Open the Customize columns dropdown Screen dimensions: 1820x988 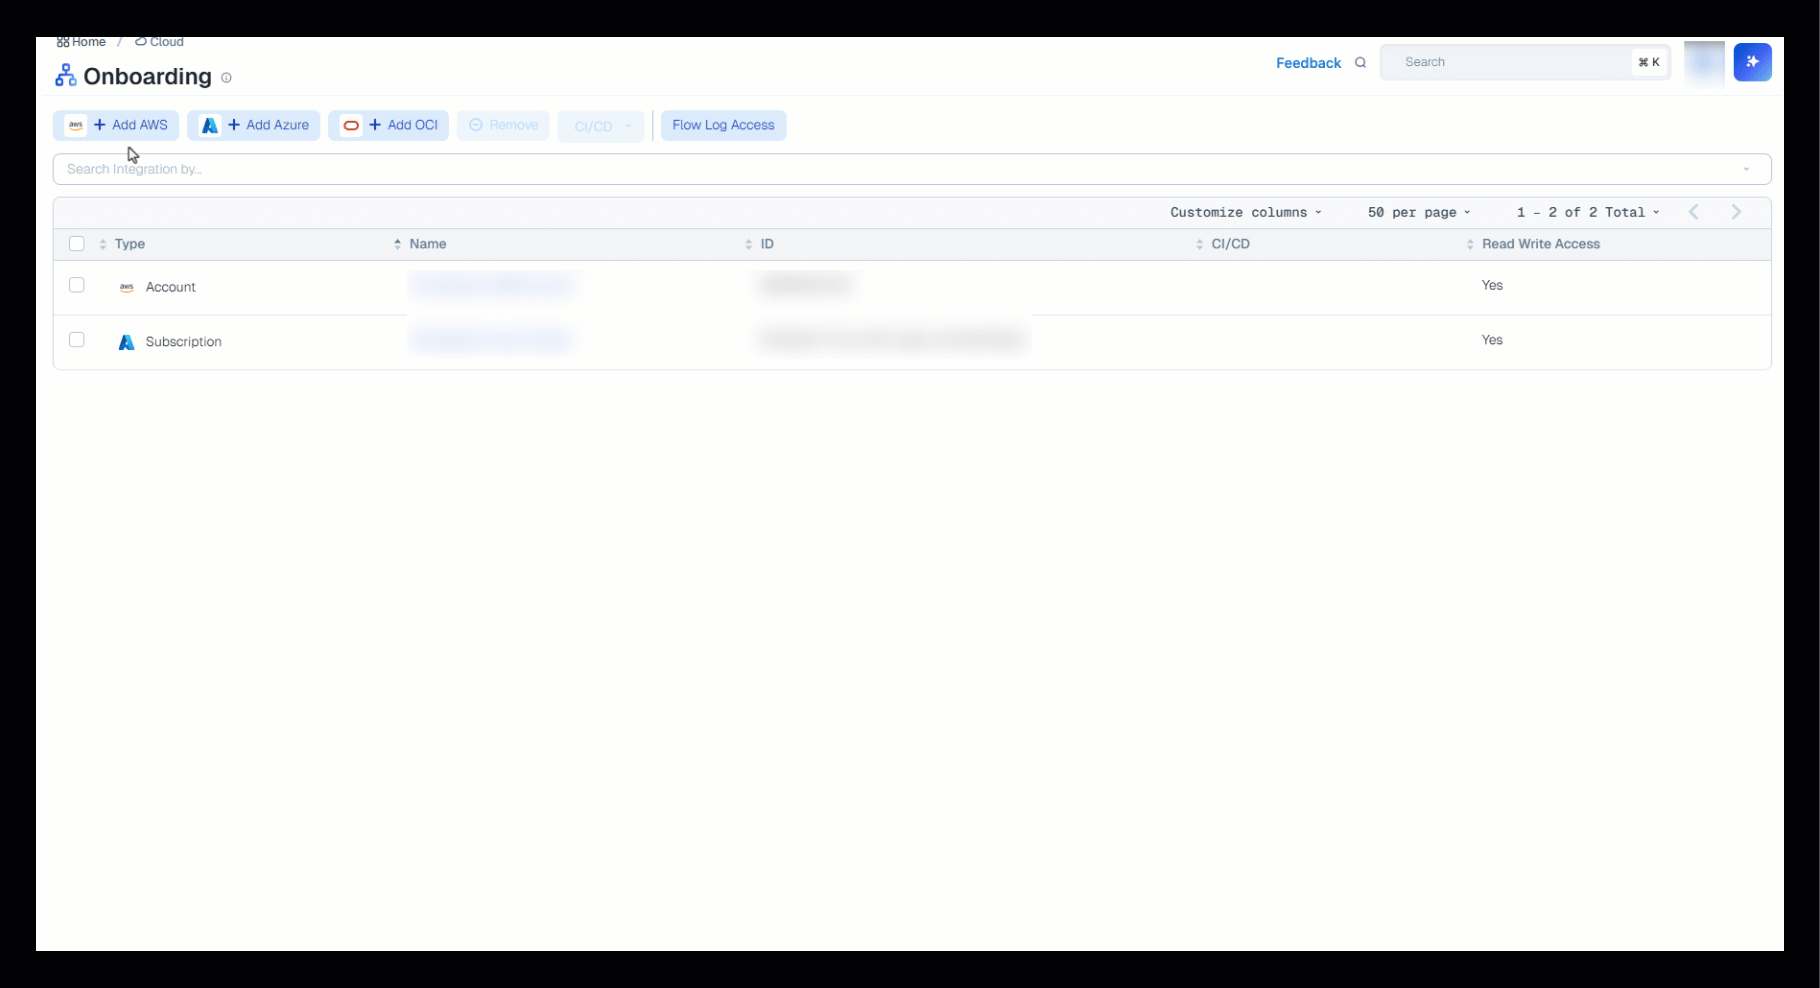click(x=1246, y=212)
